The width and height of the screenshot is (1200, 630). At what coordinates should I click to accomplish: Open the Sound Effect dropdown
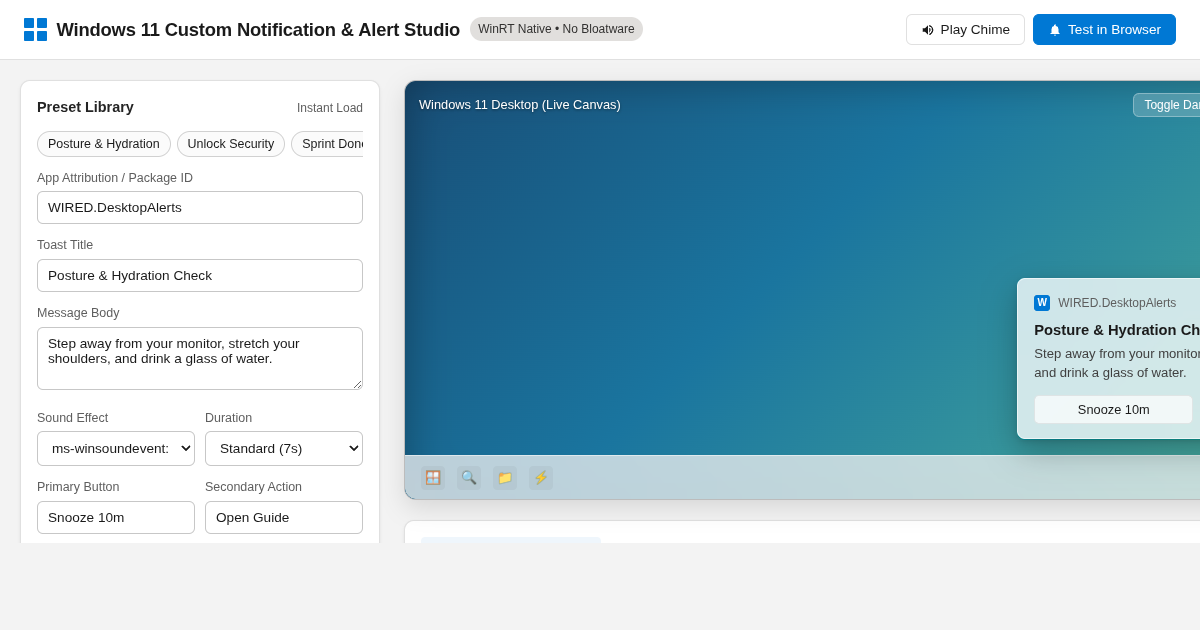pos(116,449)
